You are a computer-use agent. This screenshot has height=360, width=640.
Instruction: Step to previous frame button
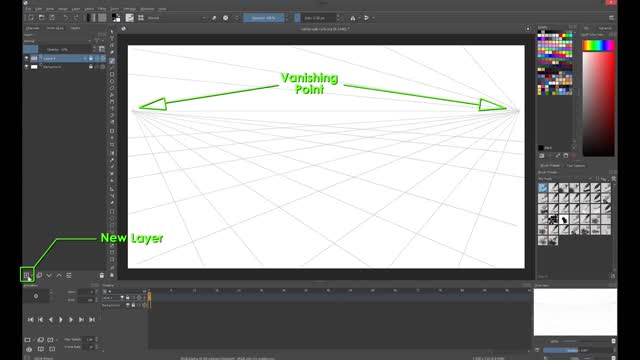(51, 320)
